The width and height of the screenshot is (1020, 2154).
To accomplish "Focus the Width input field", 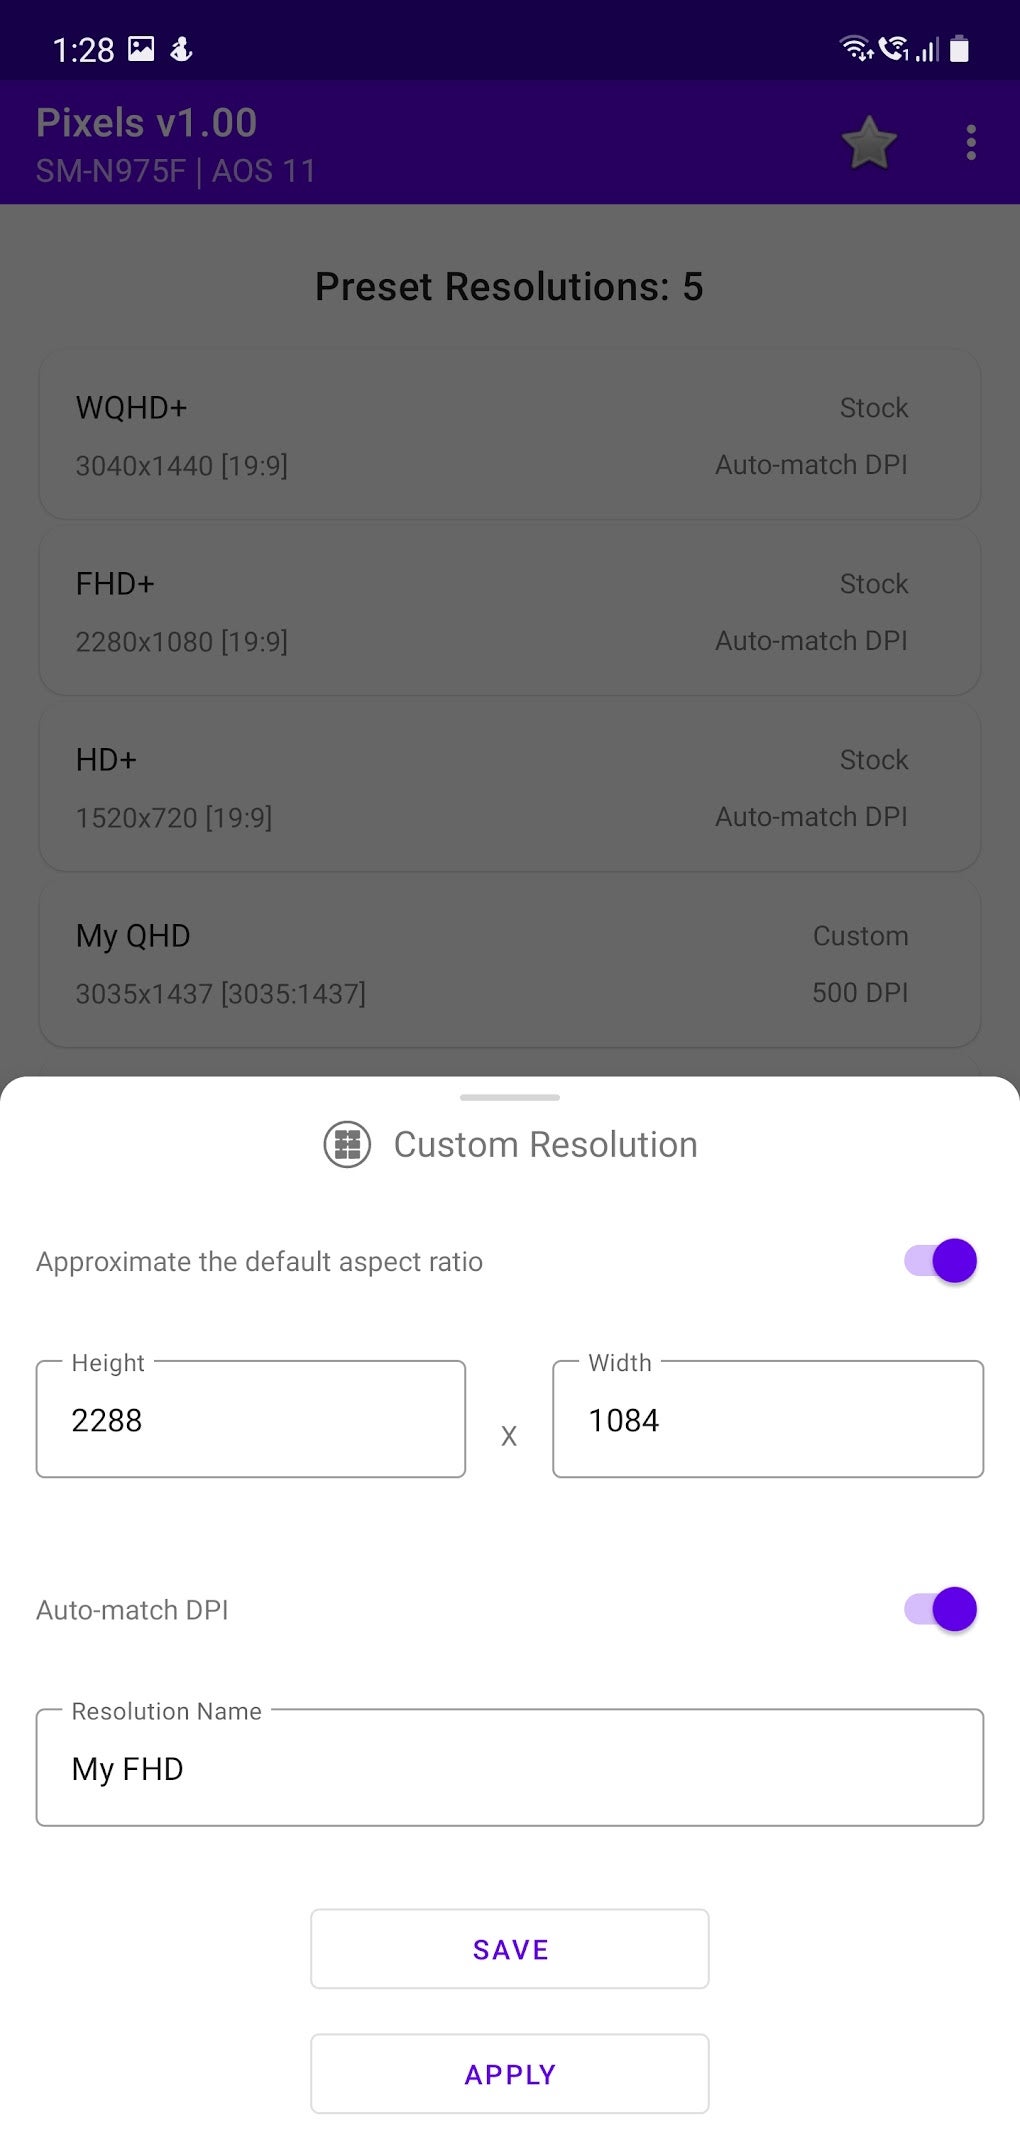I will click(767, 1420).
